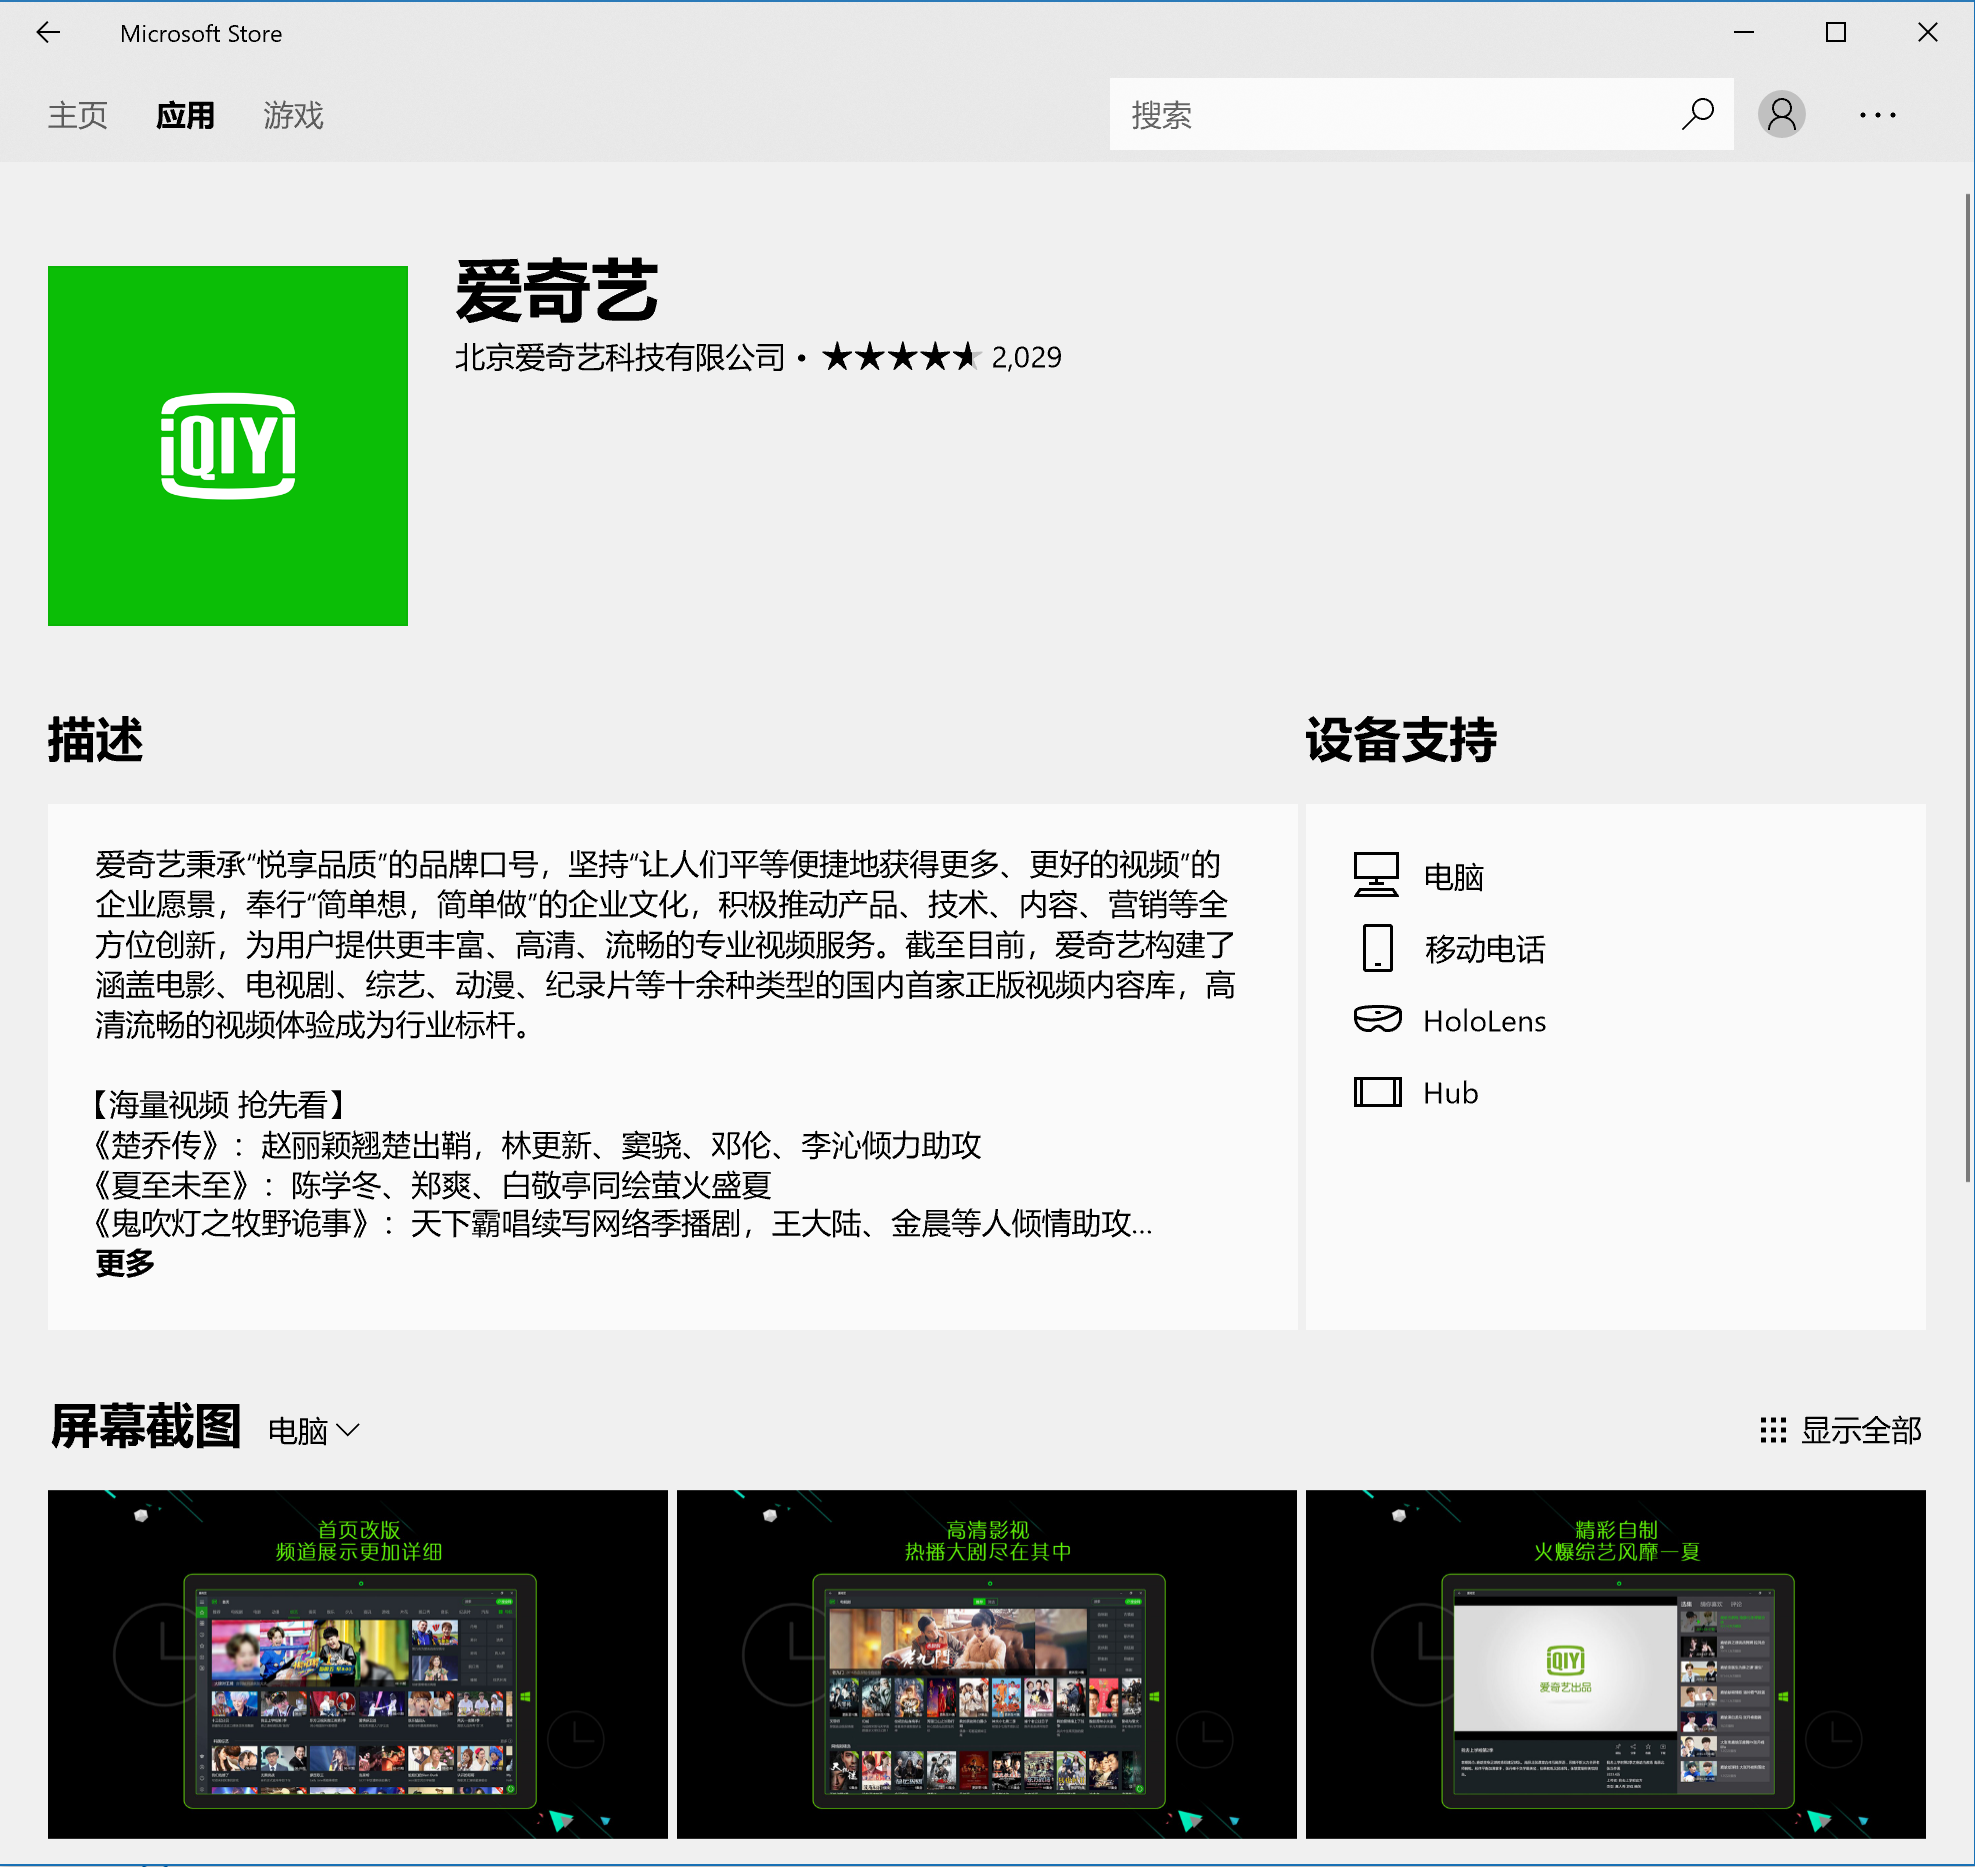Click the 电脑 device support label
1975x1867 pixels.
coord(1453,877)
